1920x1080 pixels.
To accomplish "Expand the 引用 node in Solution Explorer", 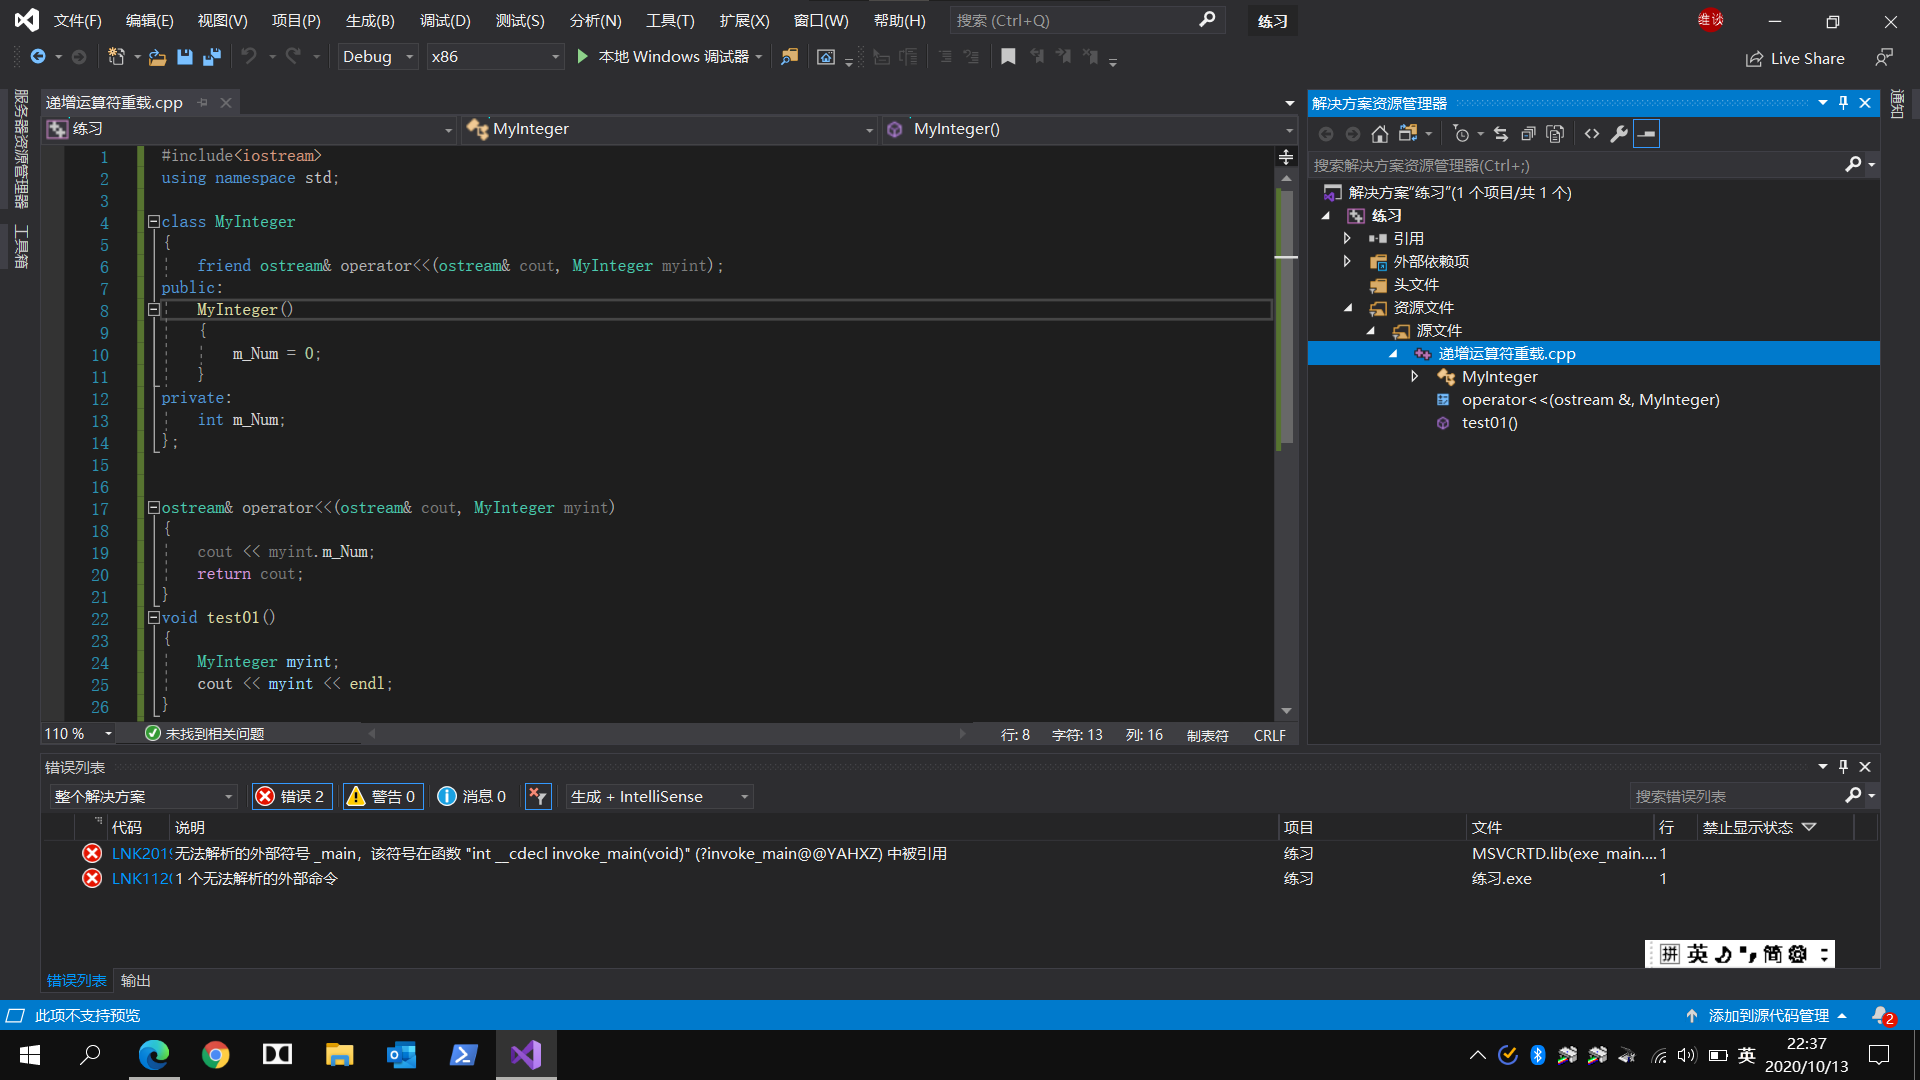I will pos(1347,238).
